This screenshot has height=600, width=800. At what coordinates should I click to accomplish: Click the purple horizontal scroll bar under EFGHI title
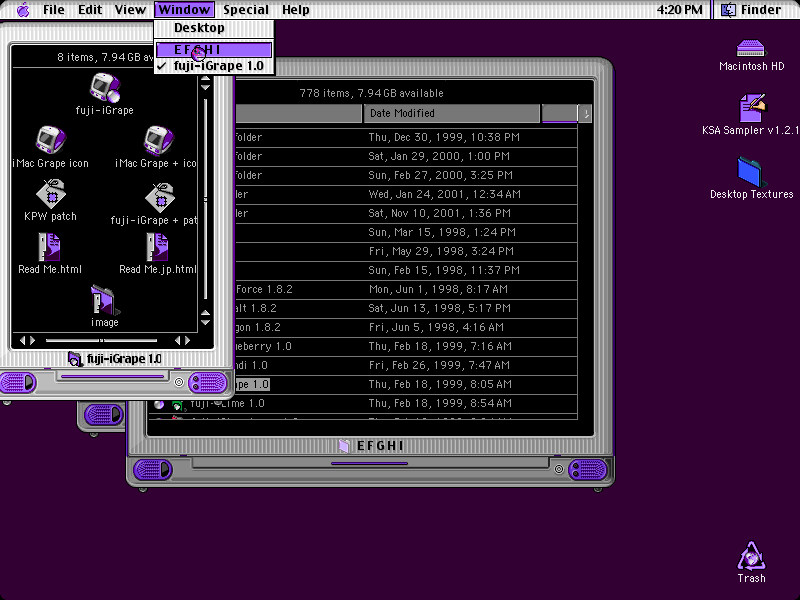tap(369, 463)
